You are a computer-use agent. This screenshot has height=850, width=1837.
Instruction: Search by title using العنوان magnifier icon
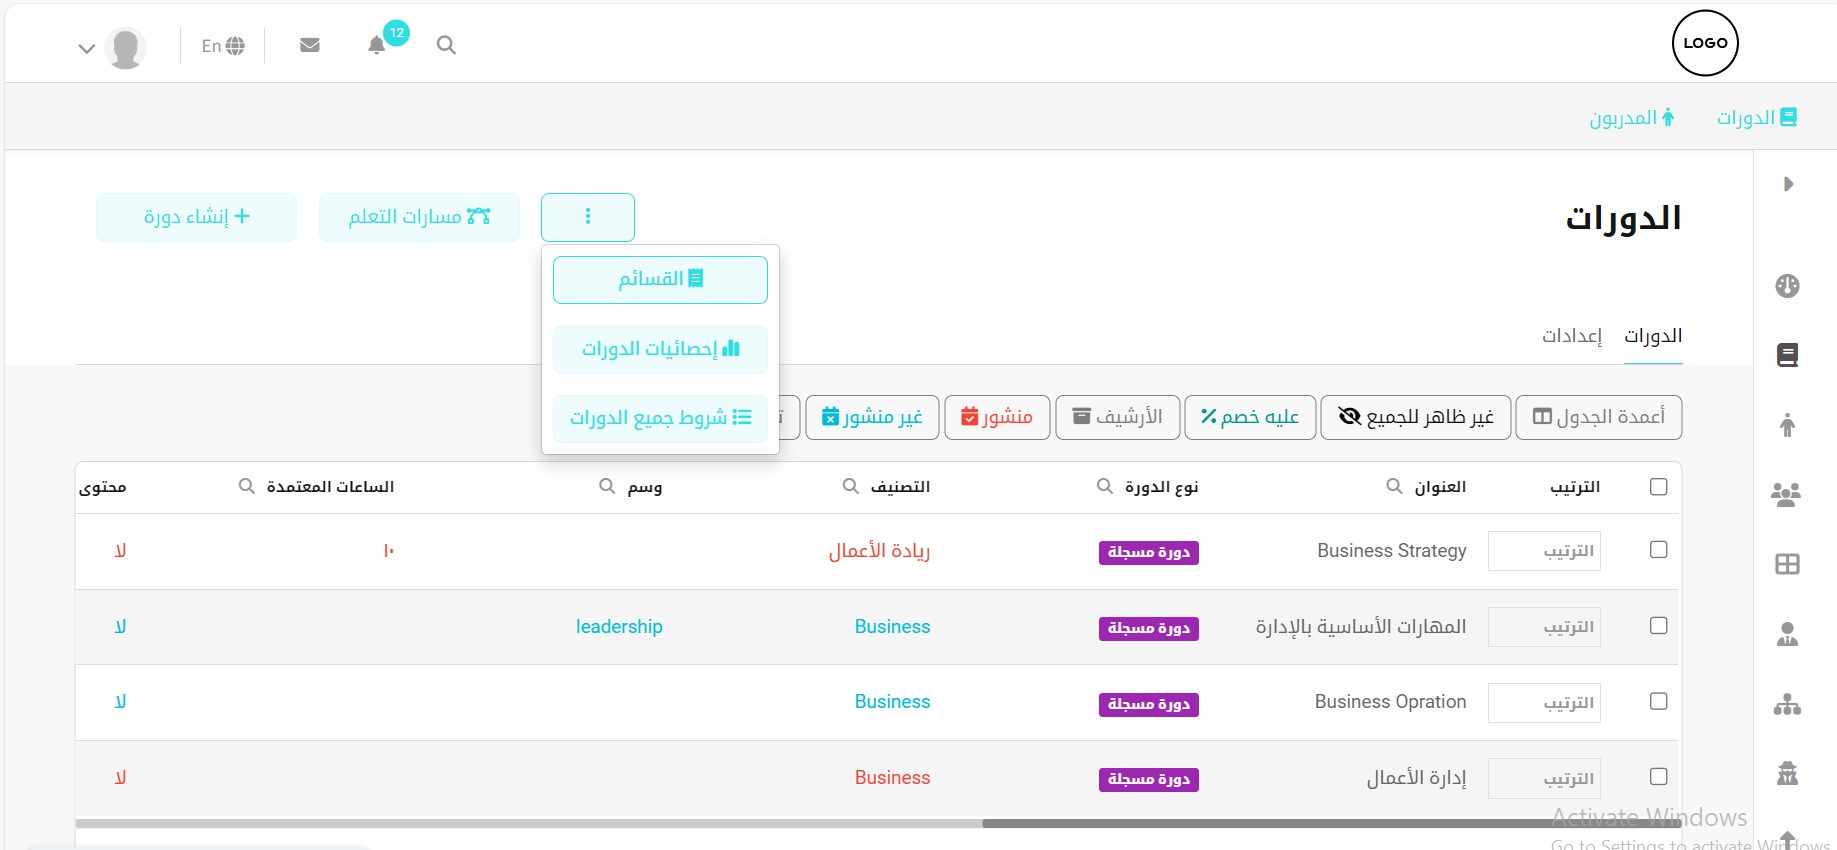coord(1394,486)
